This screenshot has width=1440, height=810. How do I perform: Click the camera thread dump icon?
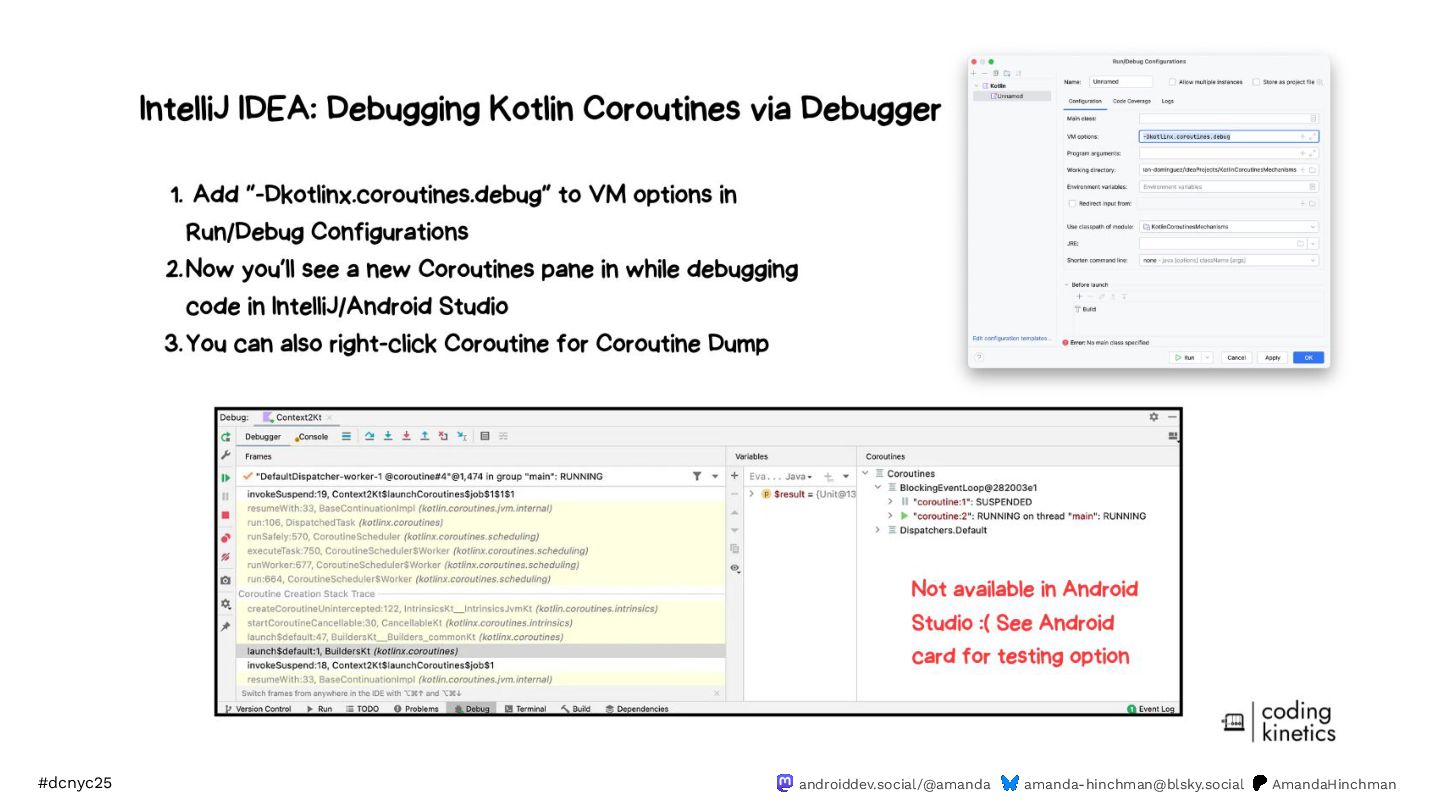tap(226, 580)
